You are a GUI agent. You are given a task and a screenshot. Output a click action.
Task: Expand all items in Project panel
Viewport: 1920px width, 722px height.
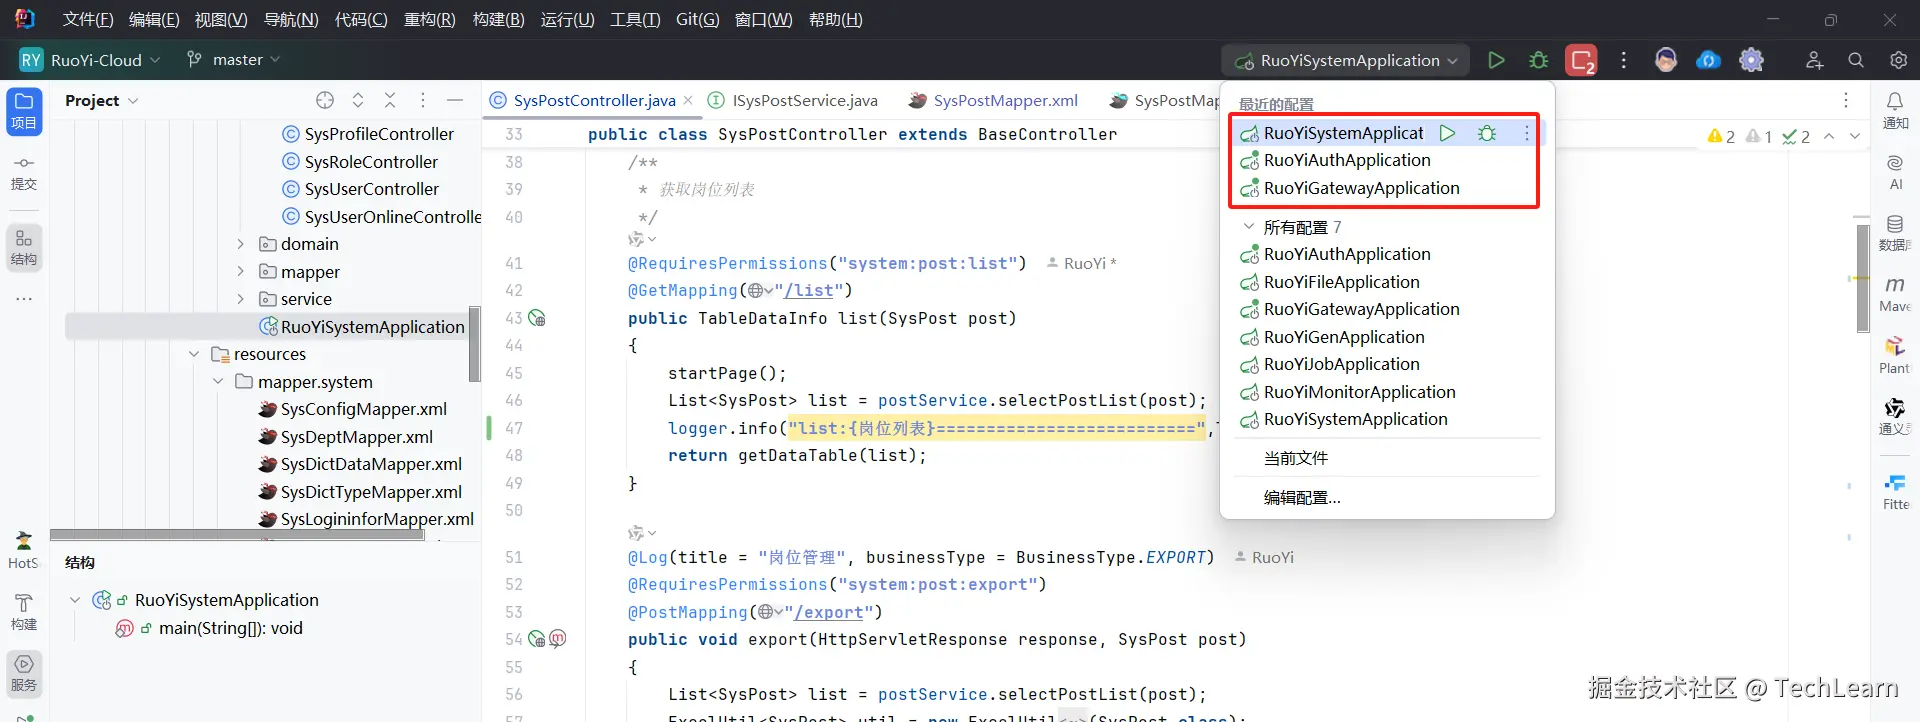tap(358, 100)
